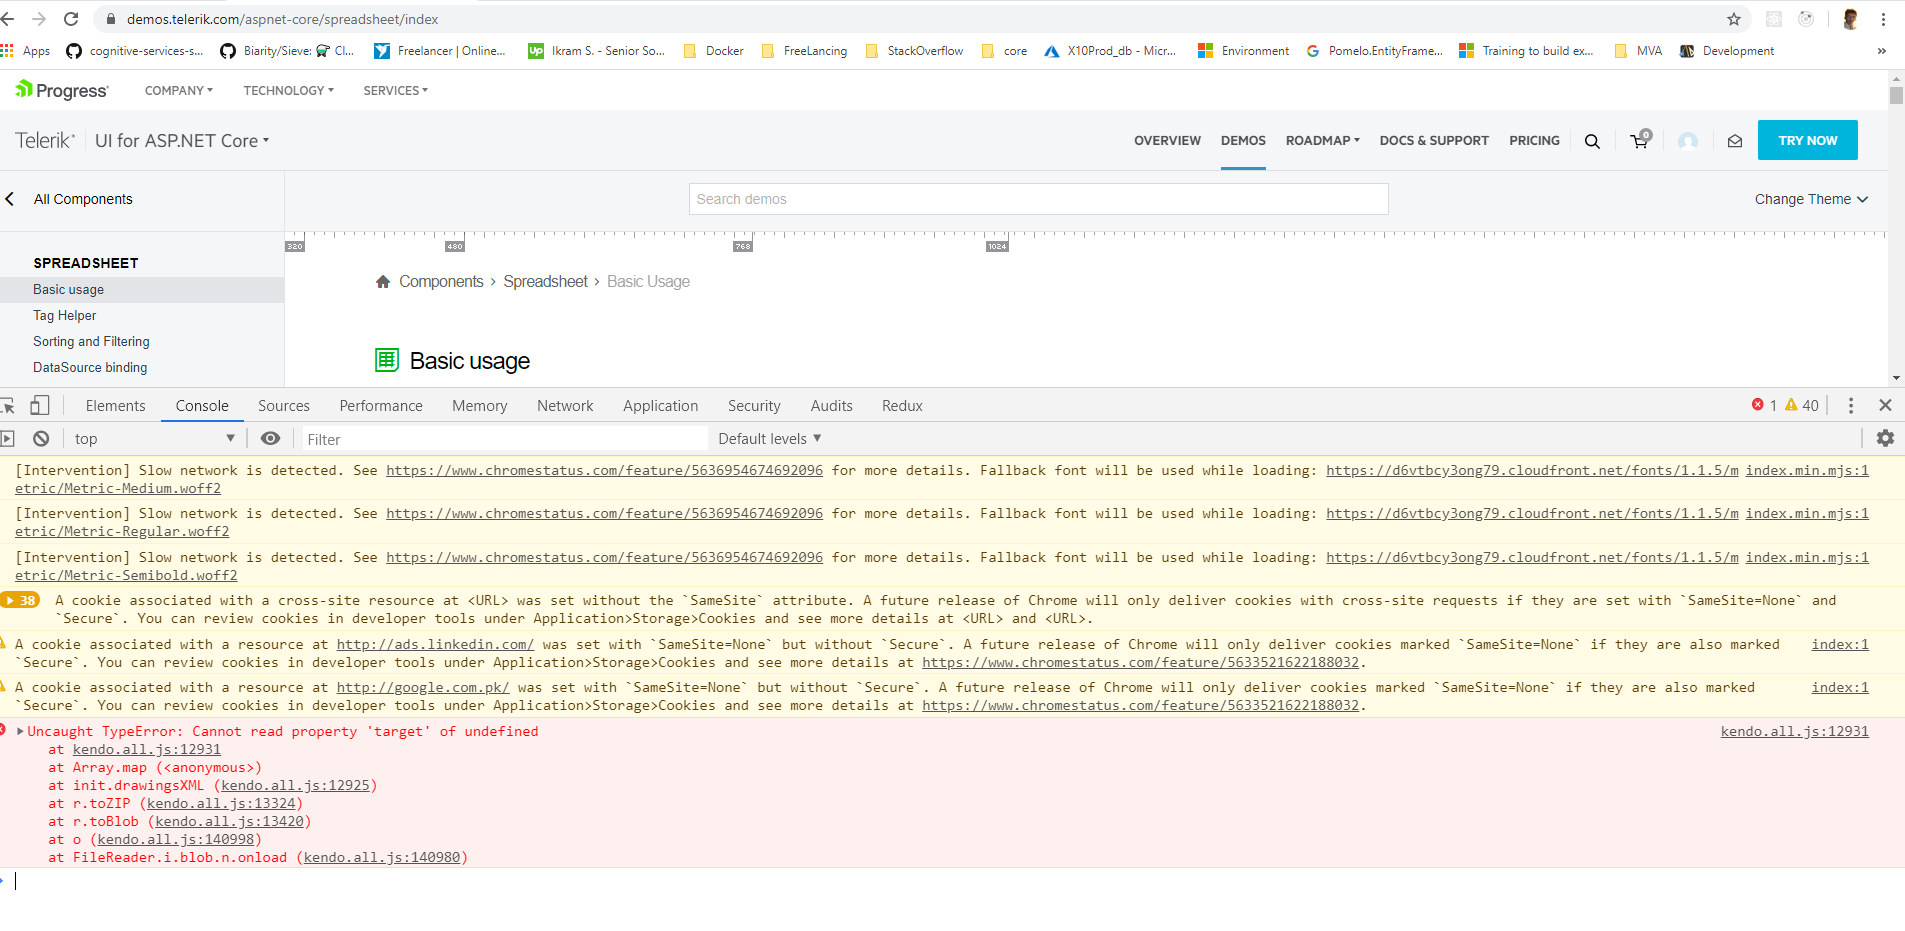Open the kendo.all.js:12931 source link on the right
This screenshot has height=931, width=1905.
[x=1794, y=731]
